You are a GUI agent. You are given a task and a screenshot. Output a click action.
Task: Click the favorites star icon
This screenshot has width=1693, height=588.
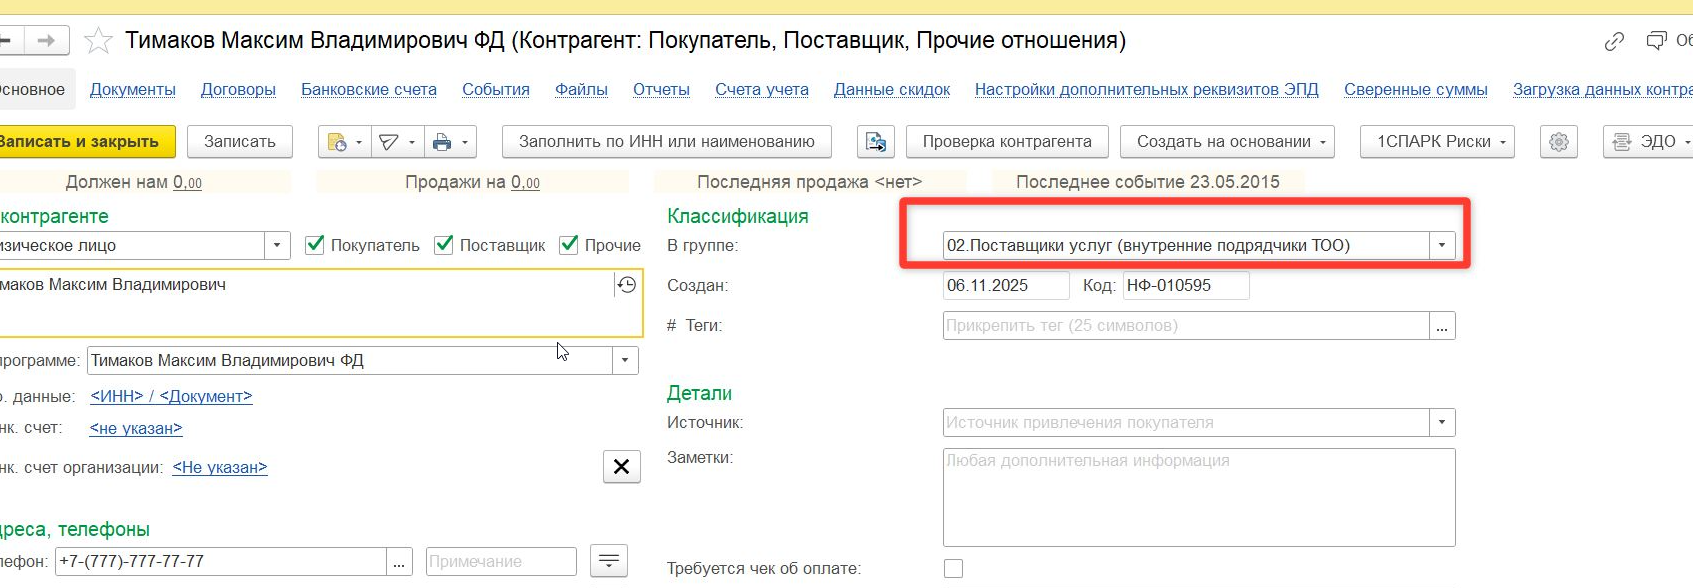click(98, 41)
